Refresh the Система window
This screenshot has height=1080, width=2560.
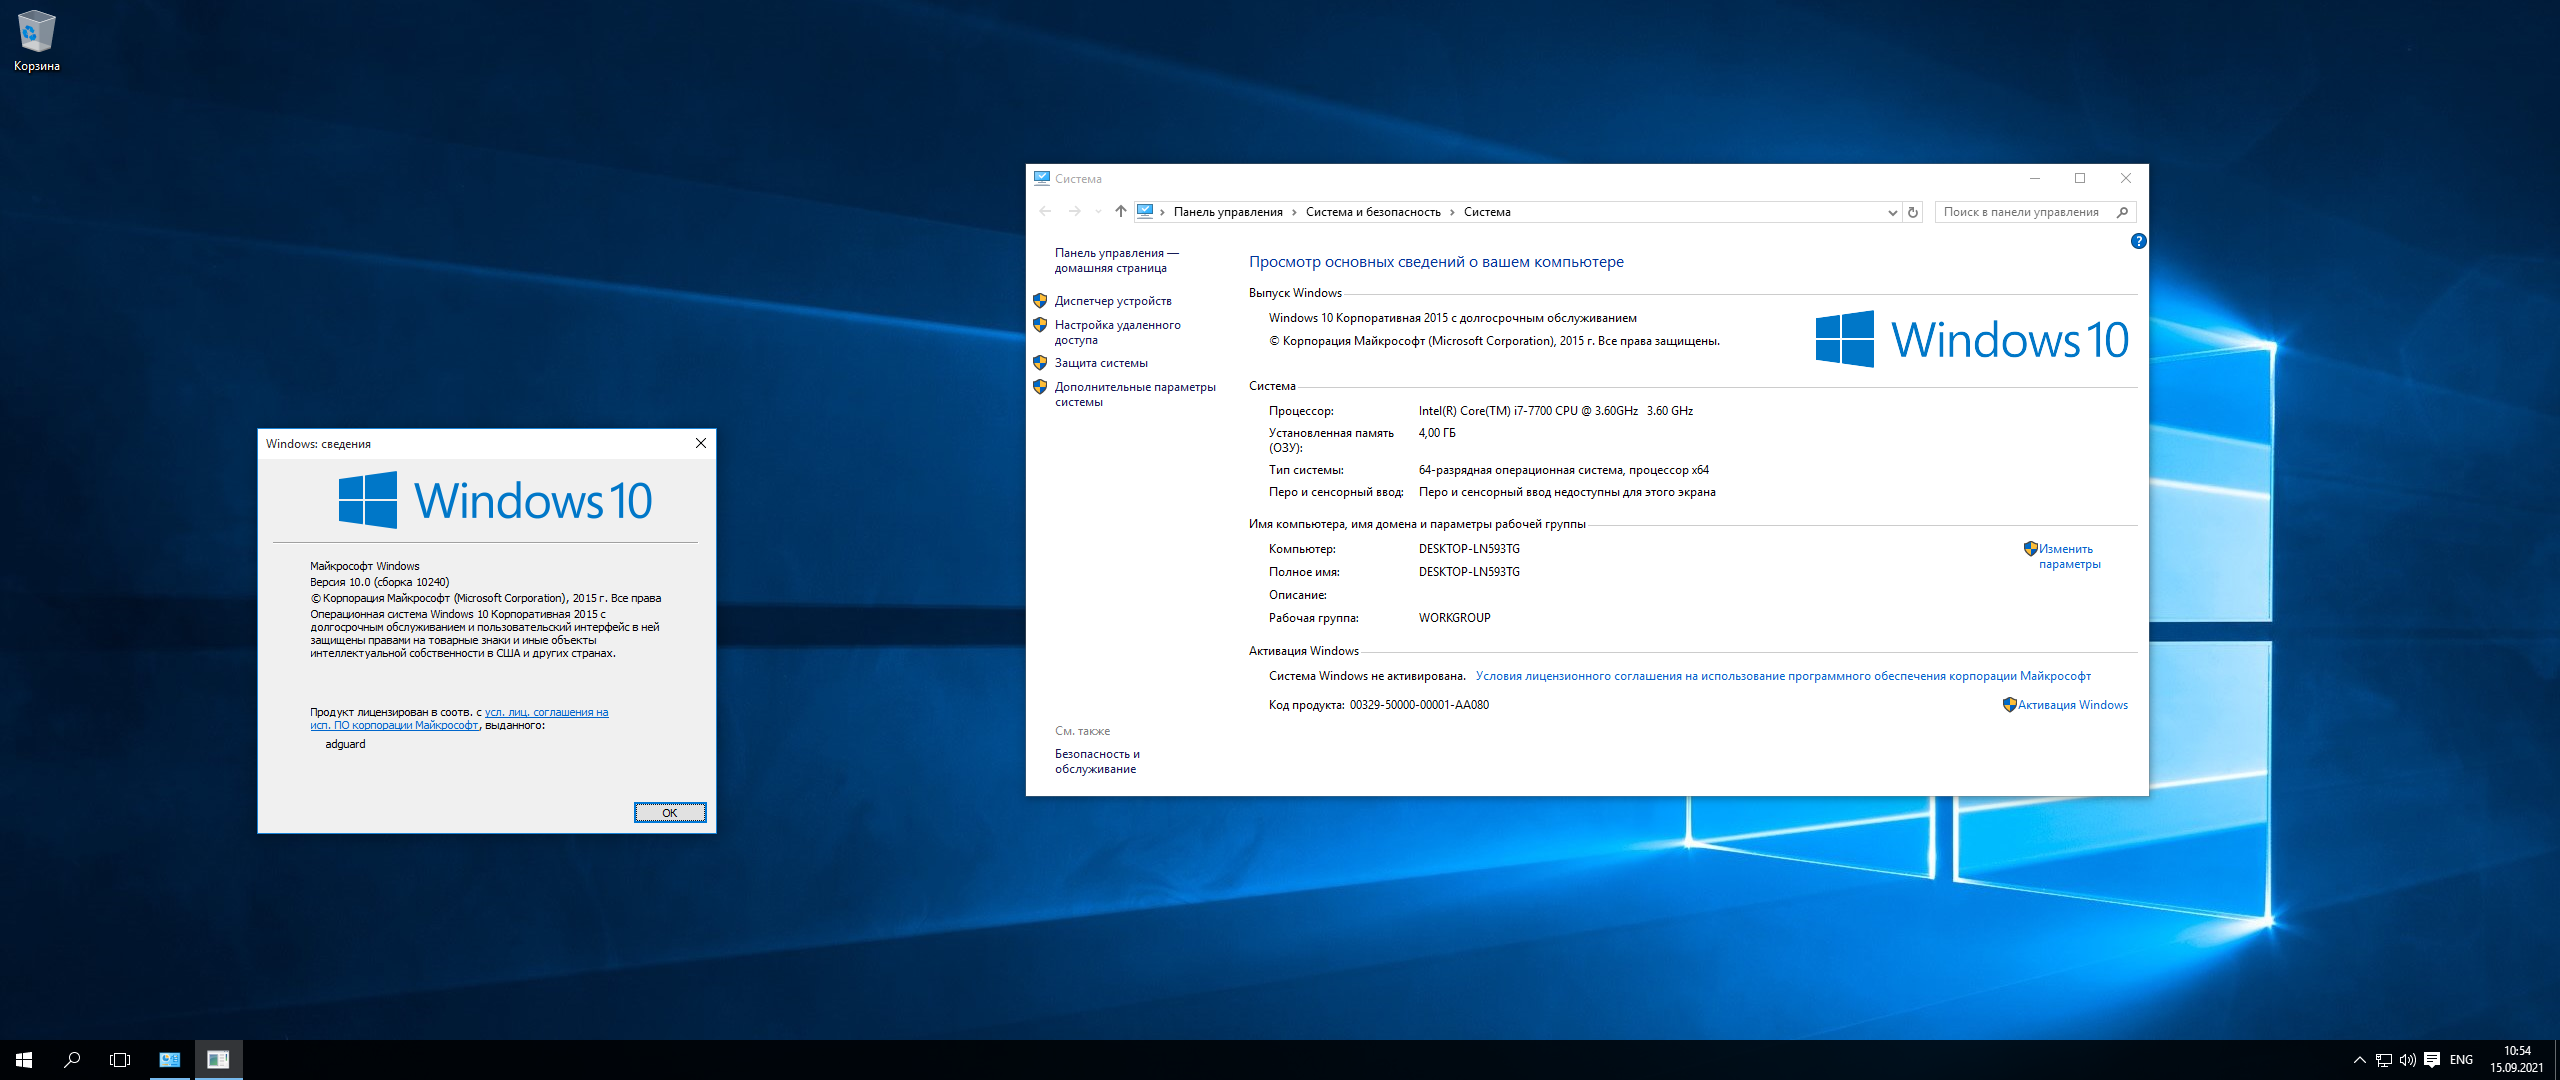(1913, 212)
